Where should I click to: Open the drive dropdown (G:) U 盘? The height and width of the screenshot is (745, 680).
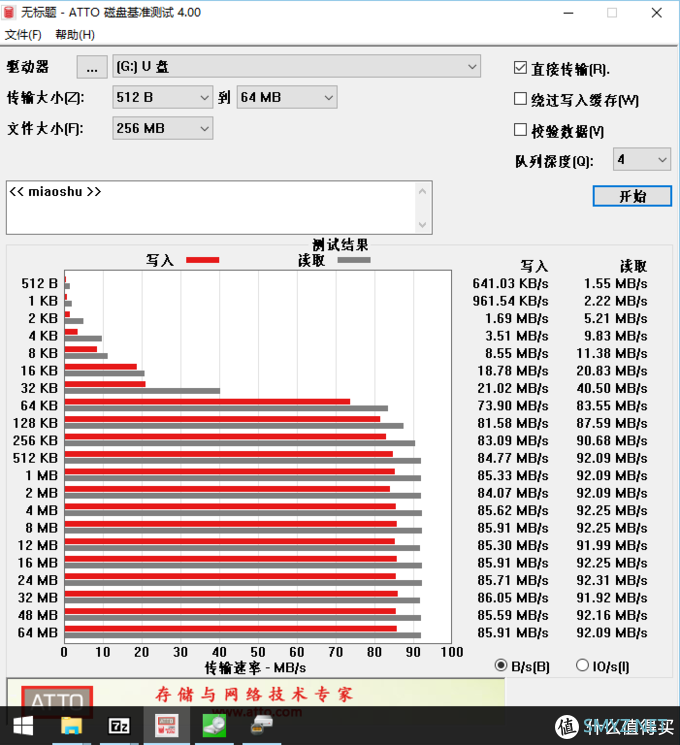tap(297, 66)
